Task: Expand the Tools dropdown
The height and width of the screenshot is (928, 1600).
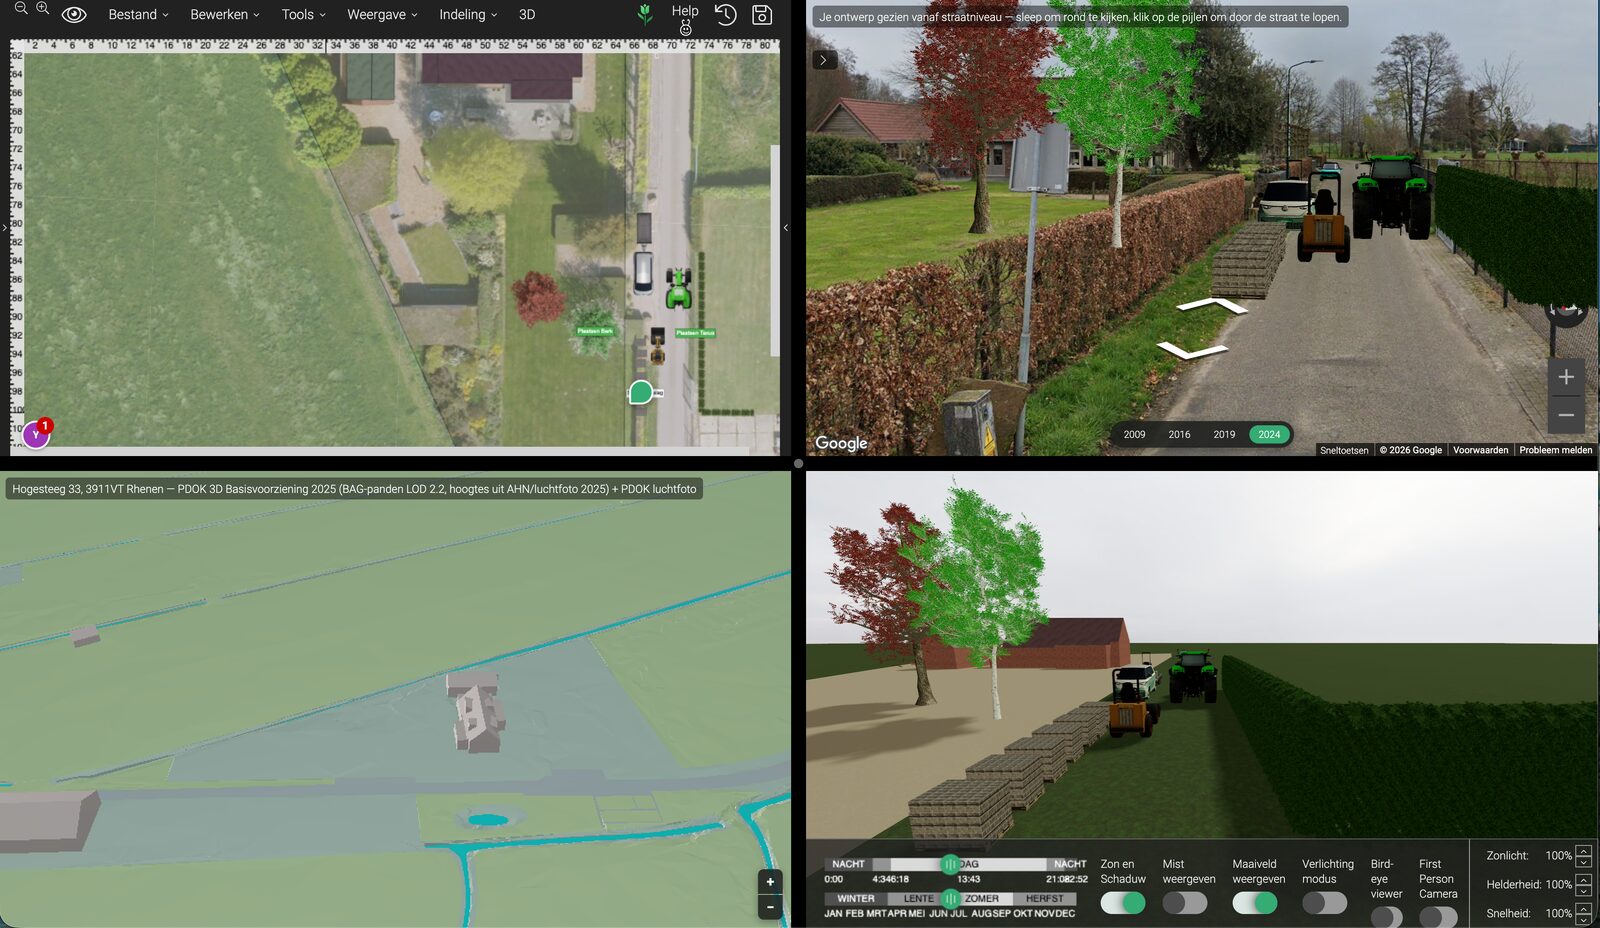Action: 303,15
